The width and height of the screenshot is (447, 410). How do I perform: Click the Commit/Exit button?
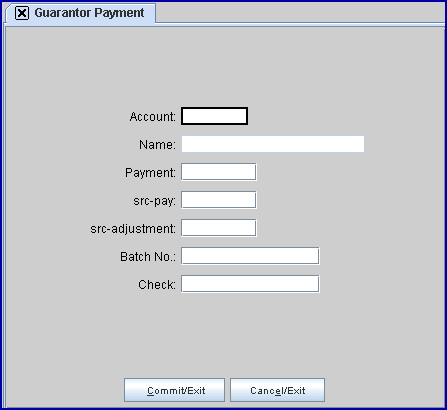(x=174, y=390)
